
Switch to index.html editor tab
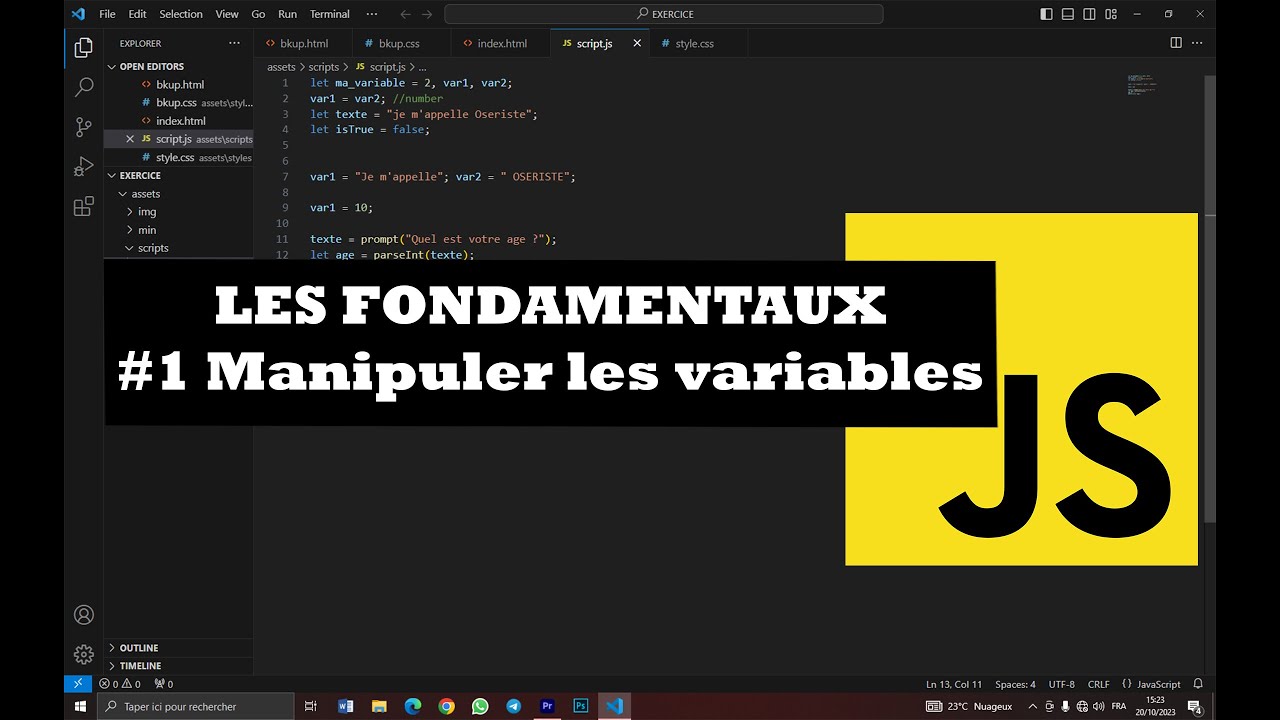(500, 43)
